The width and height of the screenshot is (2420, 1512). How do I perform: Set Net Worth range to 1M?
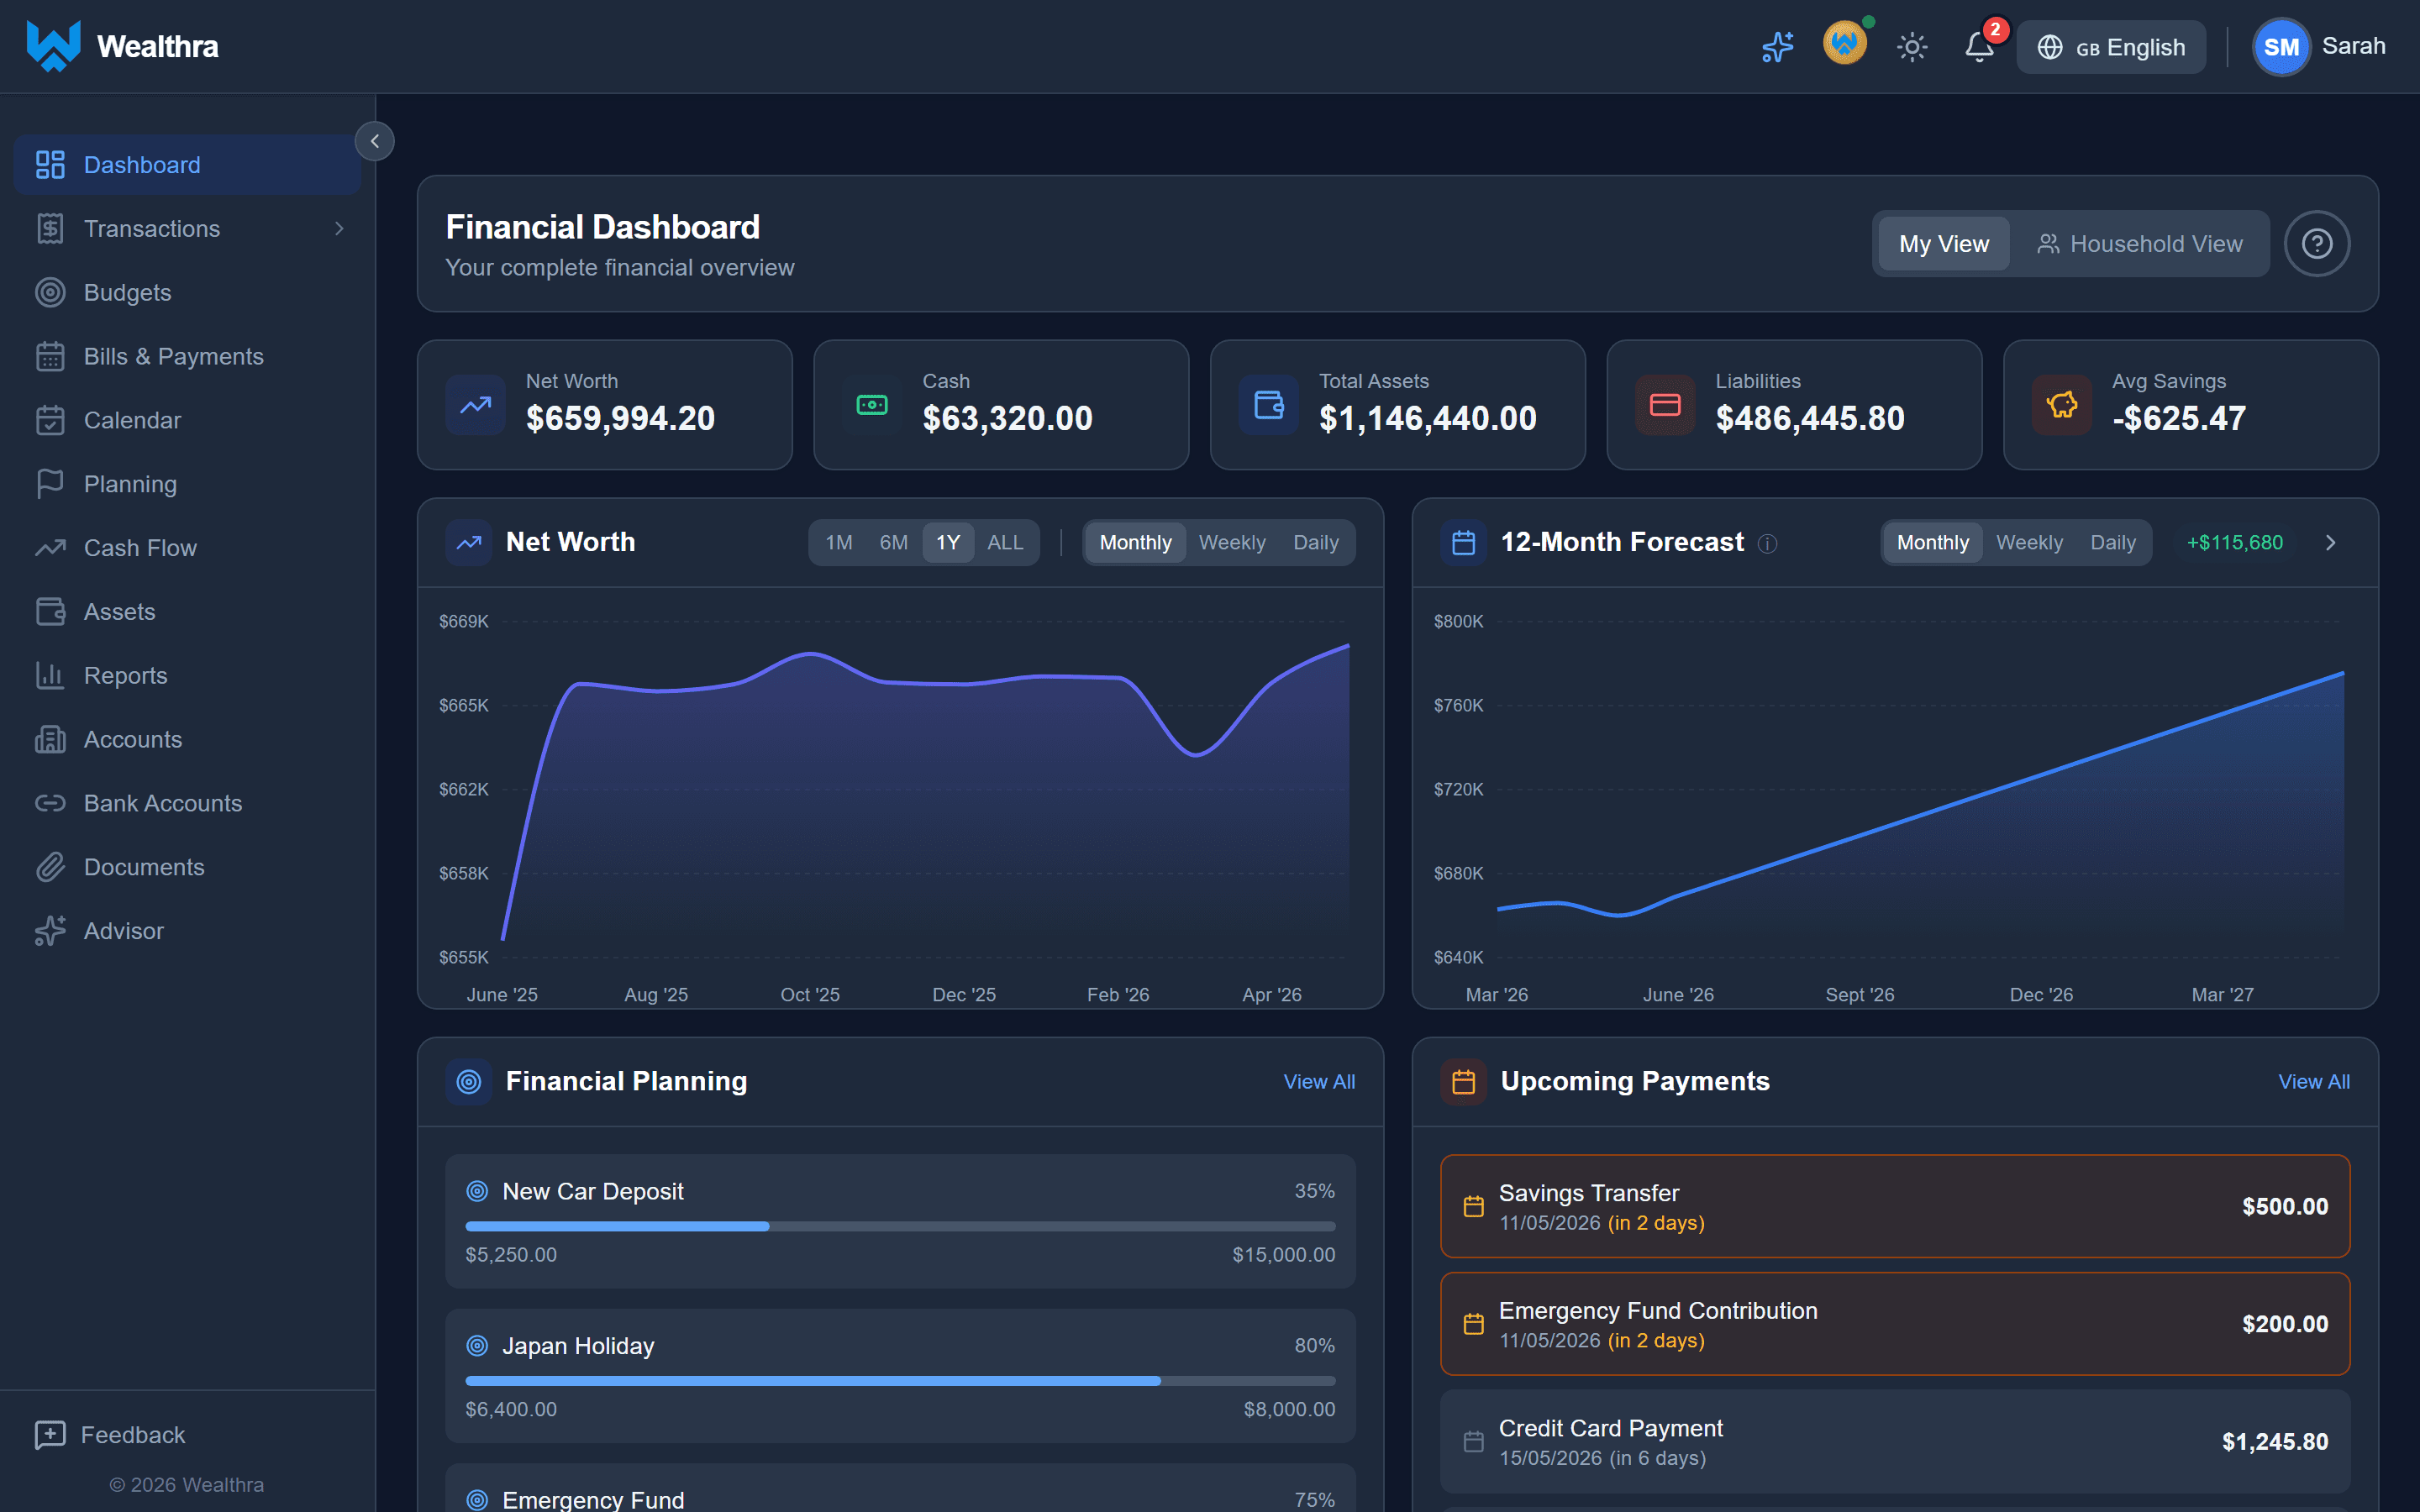[838, 543]
